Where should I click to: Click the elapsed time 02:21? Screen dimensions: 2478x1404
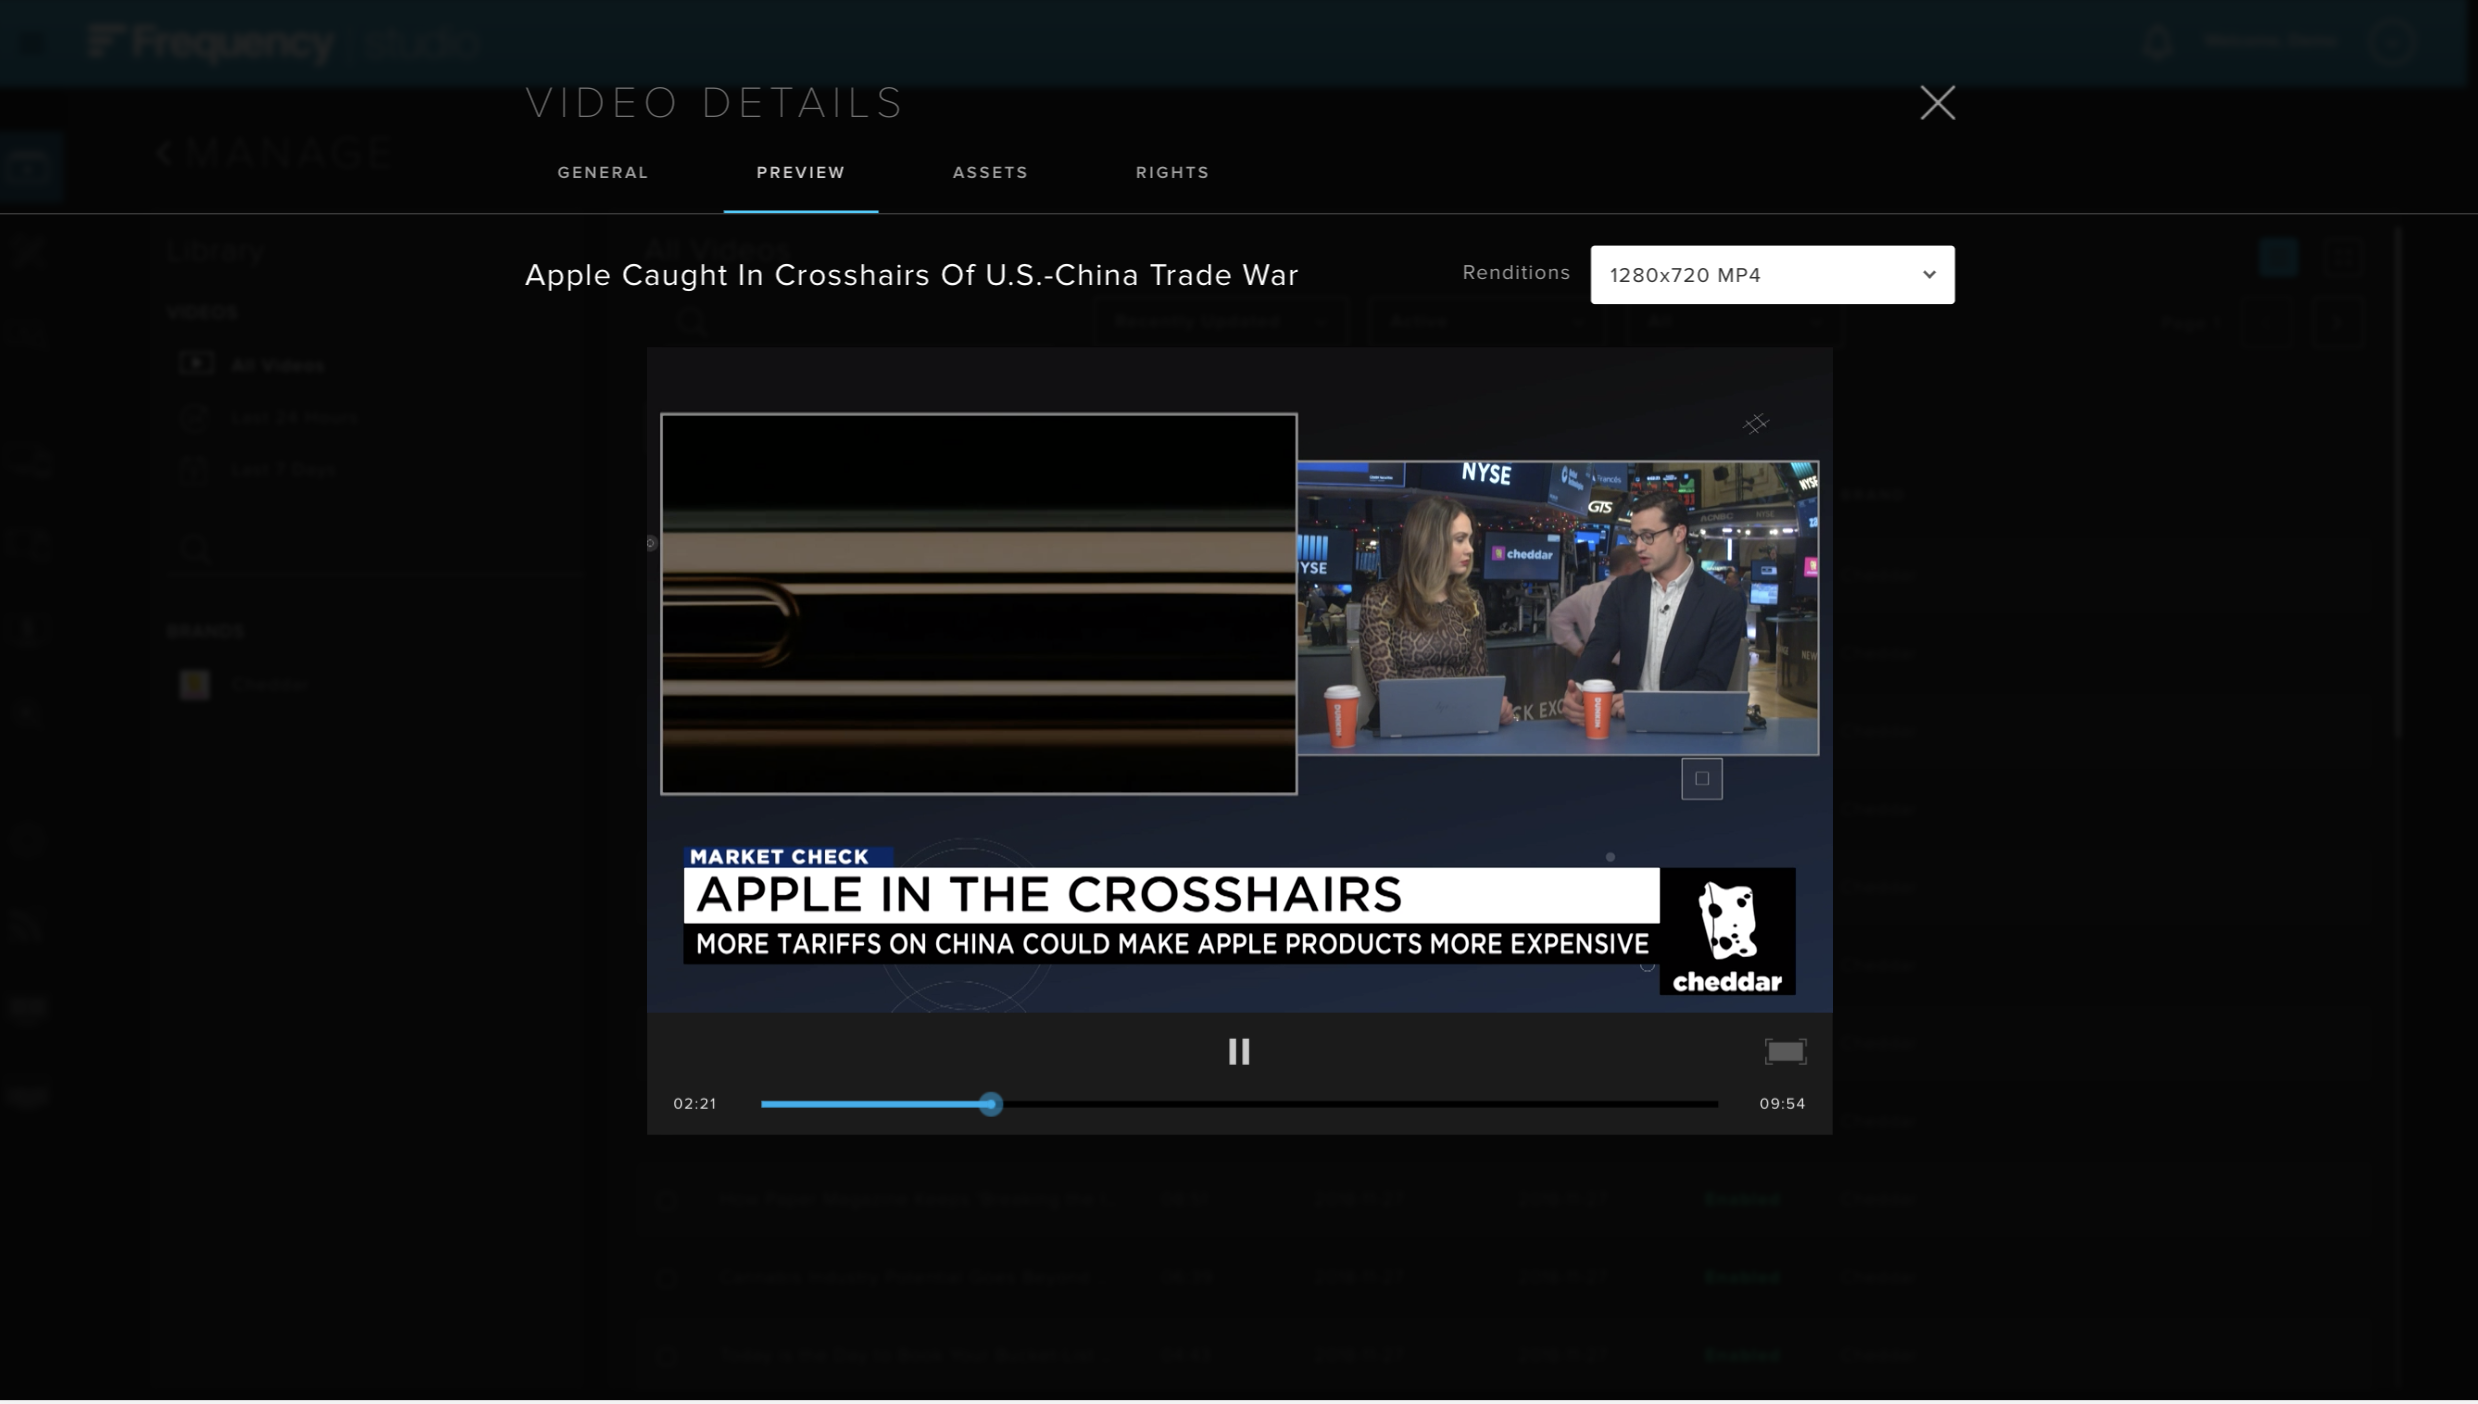[694, 1103]
